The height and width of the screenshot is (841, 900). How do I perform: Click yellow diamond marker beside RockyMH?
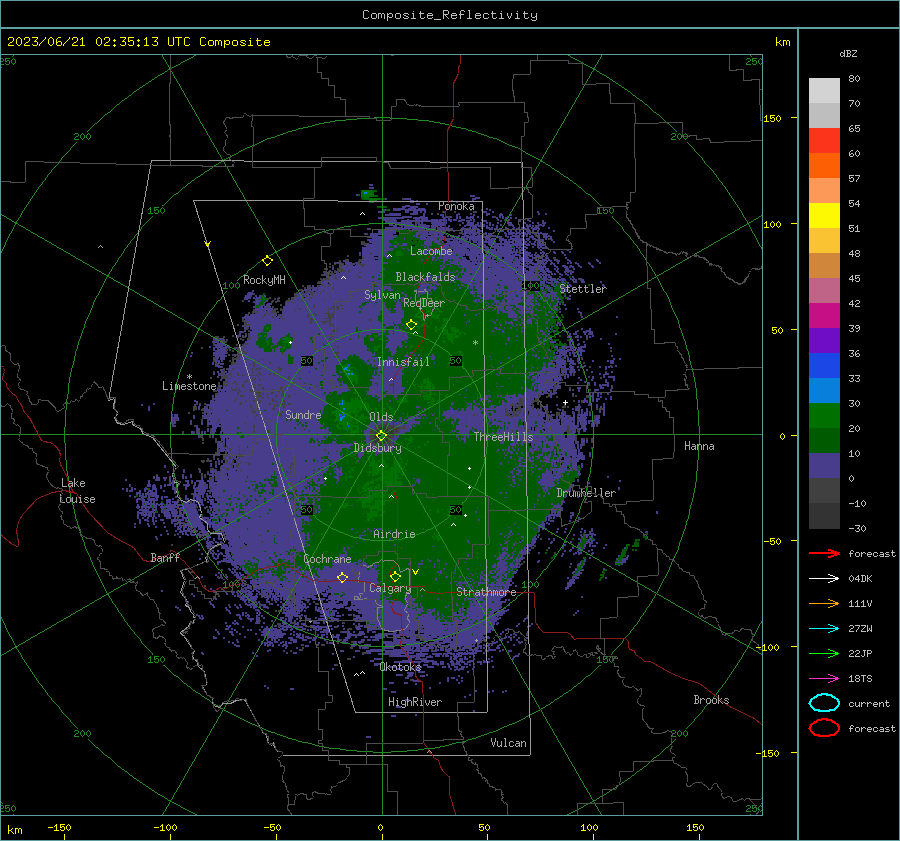coord(267,261)
